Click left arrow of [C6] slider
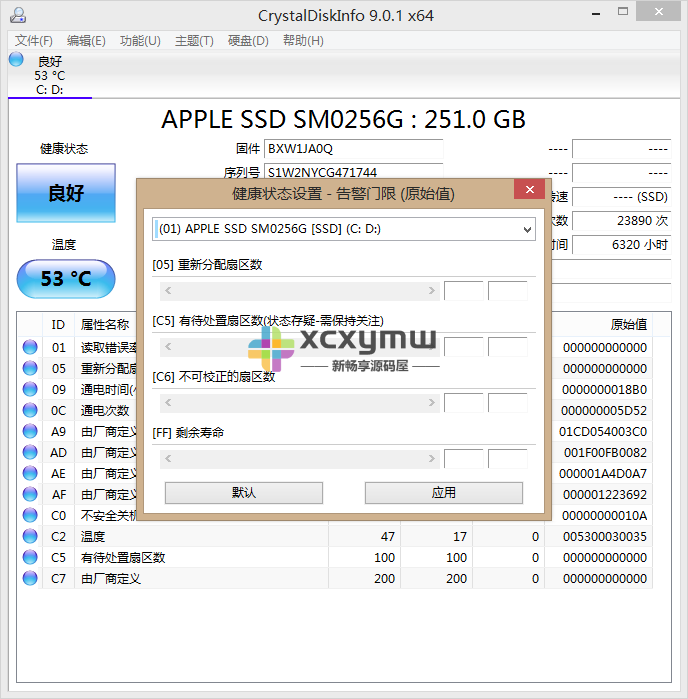 tap(168, 403)
